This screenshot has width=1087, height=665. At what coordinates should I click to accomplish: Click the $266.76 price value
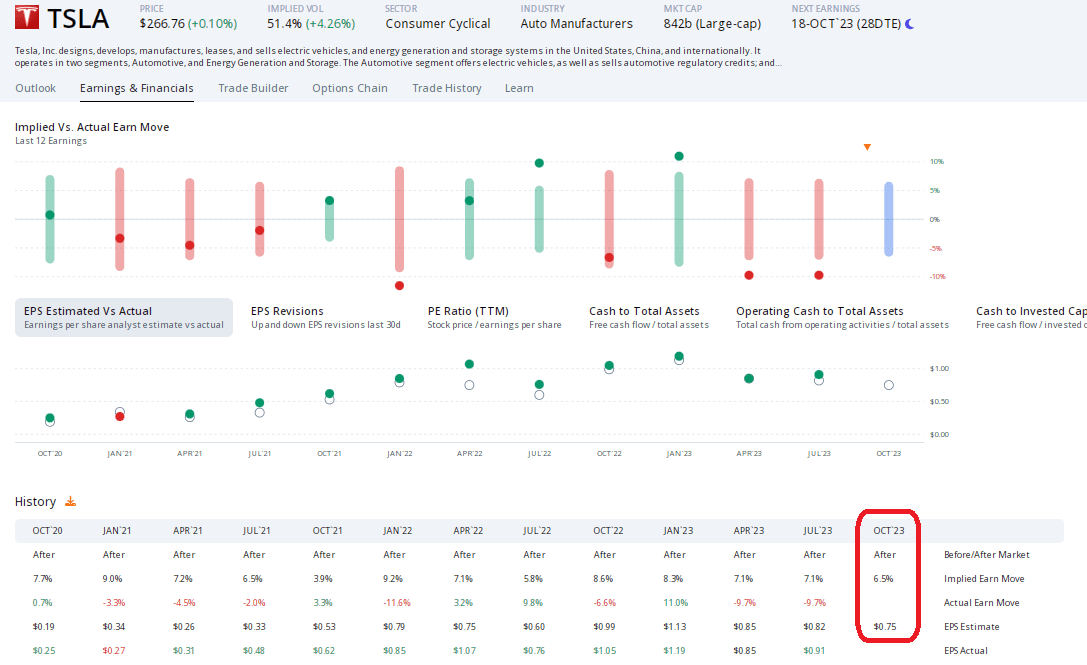pyautogui.click(x=162, y=24)
